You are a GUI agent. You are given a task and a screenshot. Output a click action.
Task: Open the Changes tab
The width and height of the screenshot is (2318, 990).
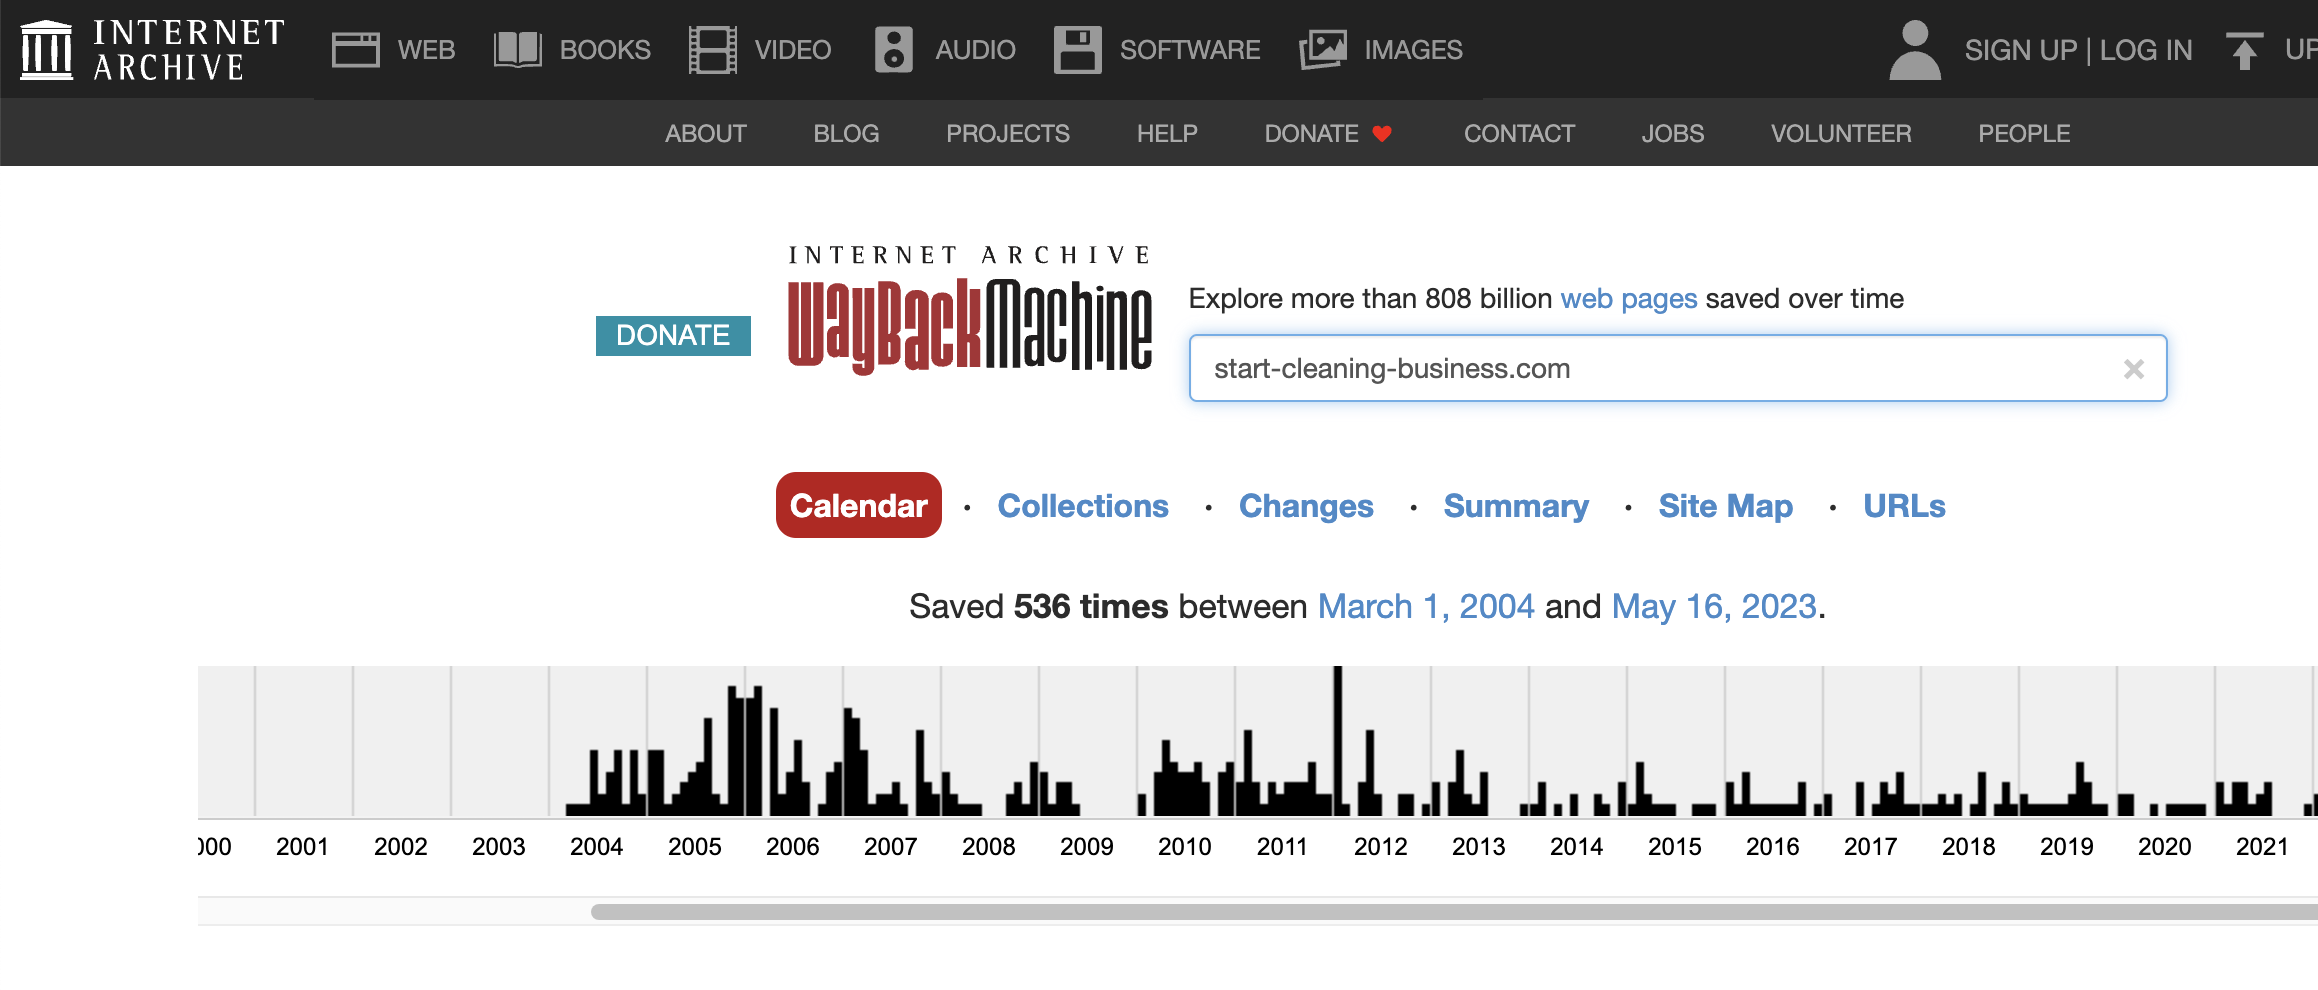tap(1305, 506)
